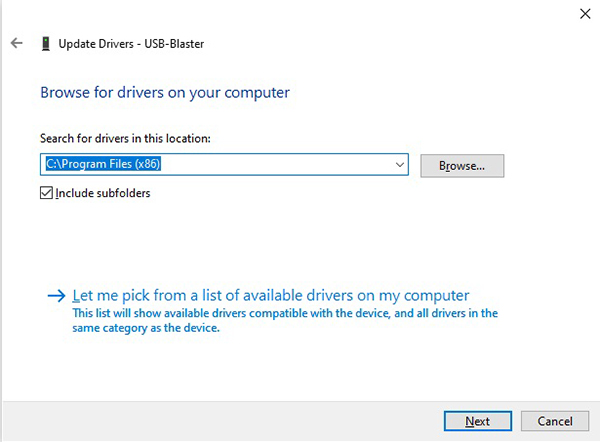
Task: Expand the driver location dropdown arrow
Action: pos(400,165)
